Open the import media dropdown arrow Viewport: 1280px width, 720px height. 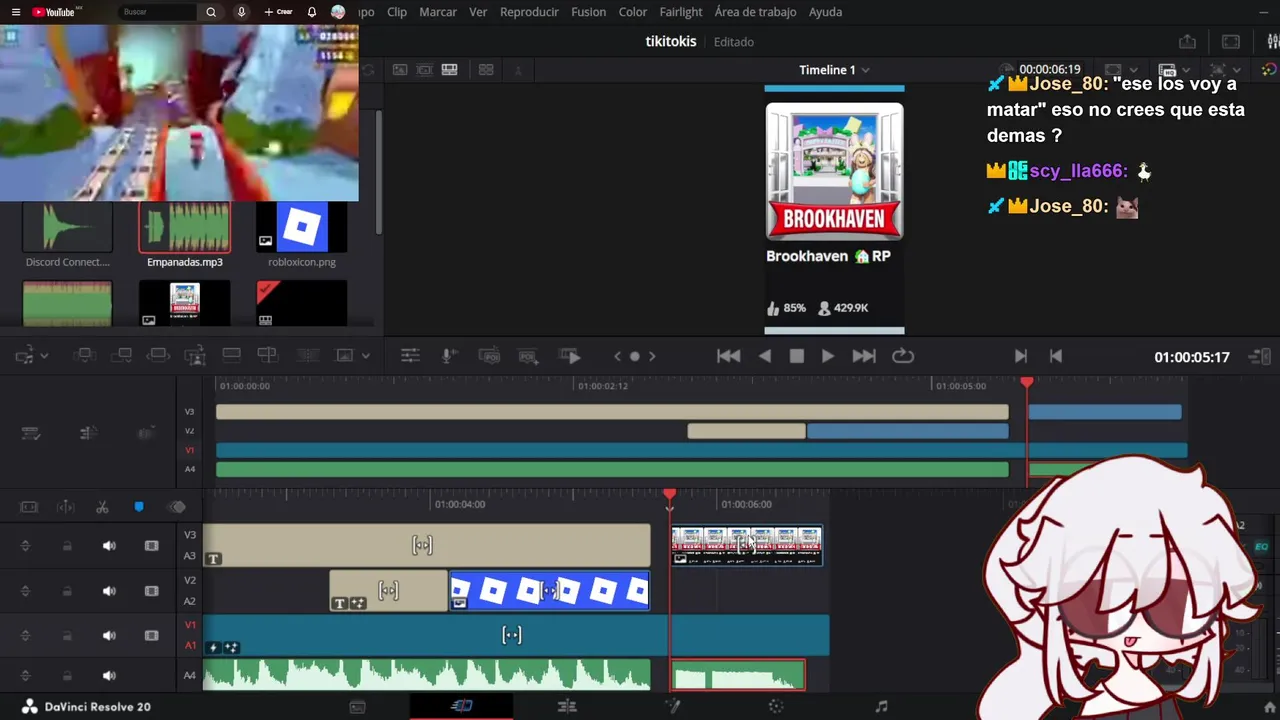(44, 356)
